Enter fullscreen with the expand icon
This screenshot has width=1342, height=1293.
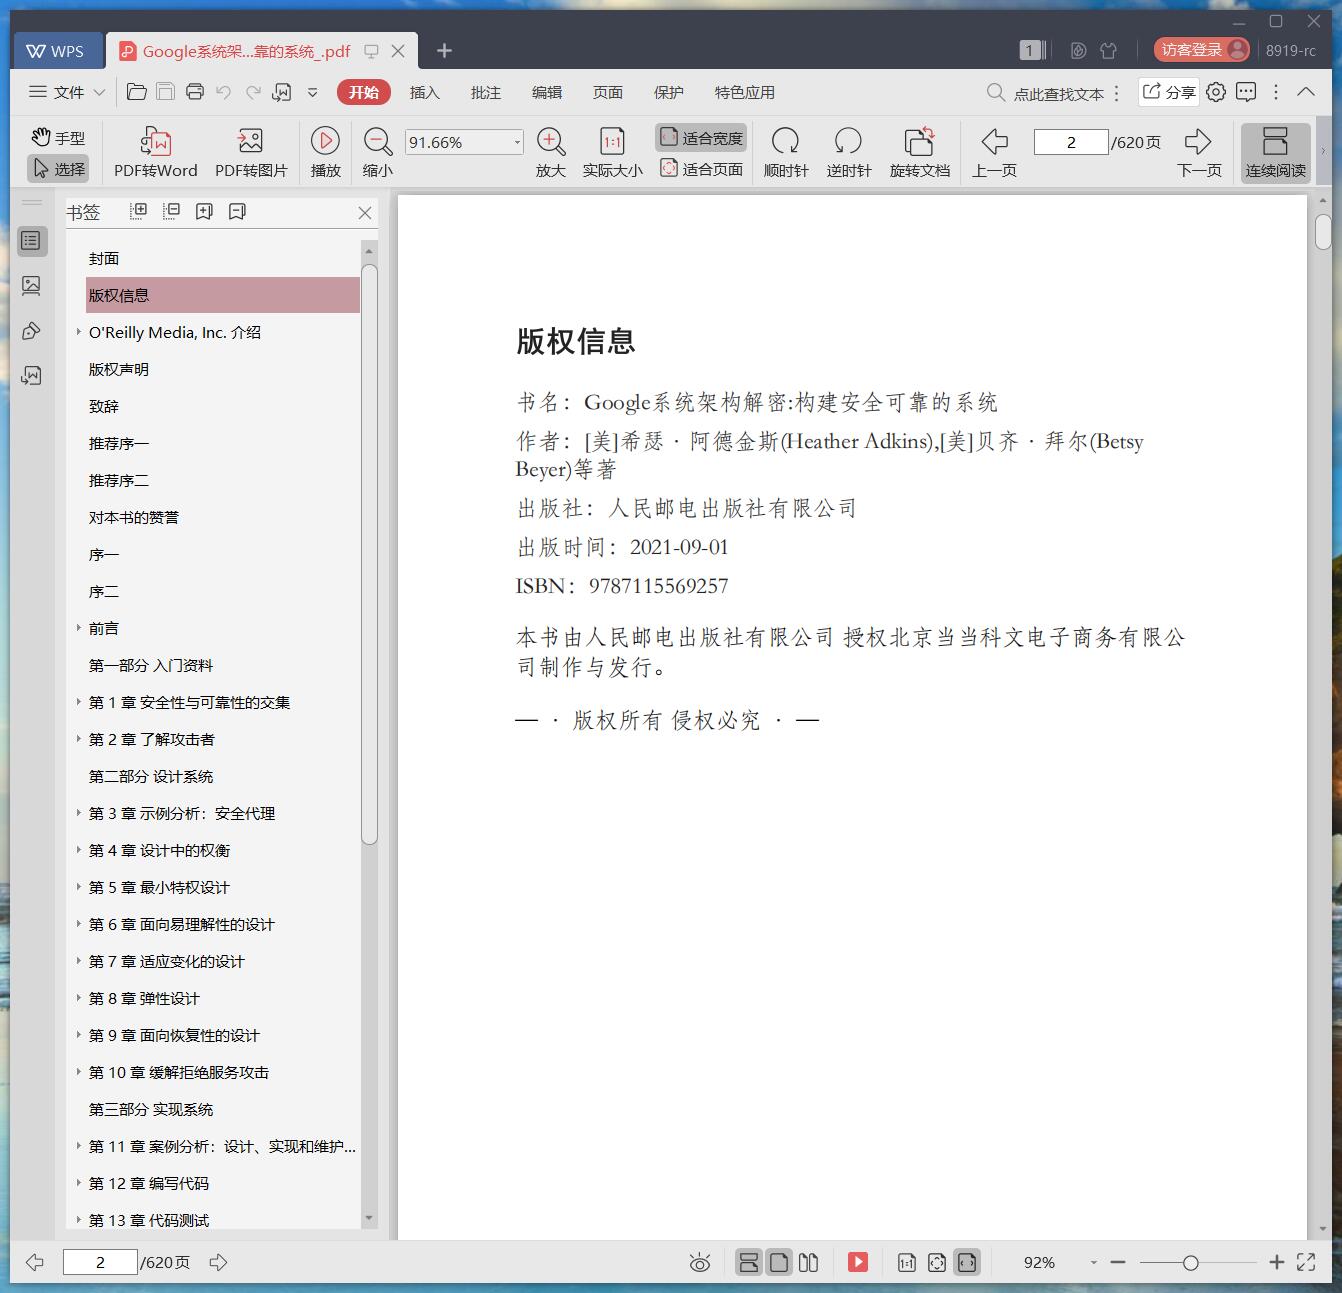1306,1263
